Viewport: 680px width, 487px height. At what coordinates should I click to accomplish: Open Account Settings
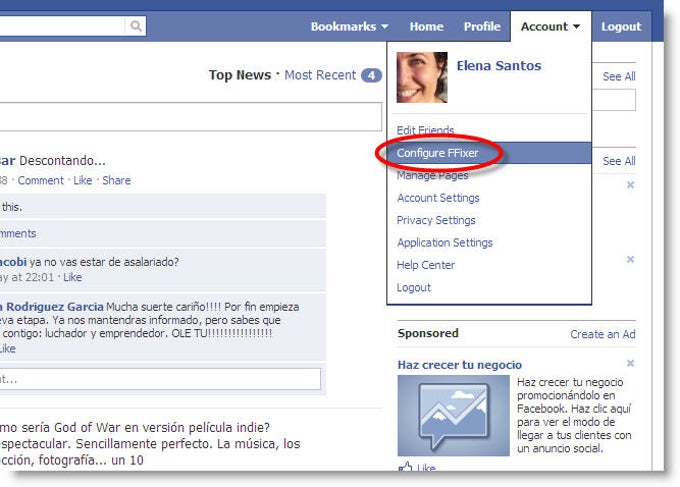[x=438, y=198]
